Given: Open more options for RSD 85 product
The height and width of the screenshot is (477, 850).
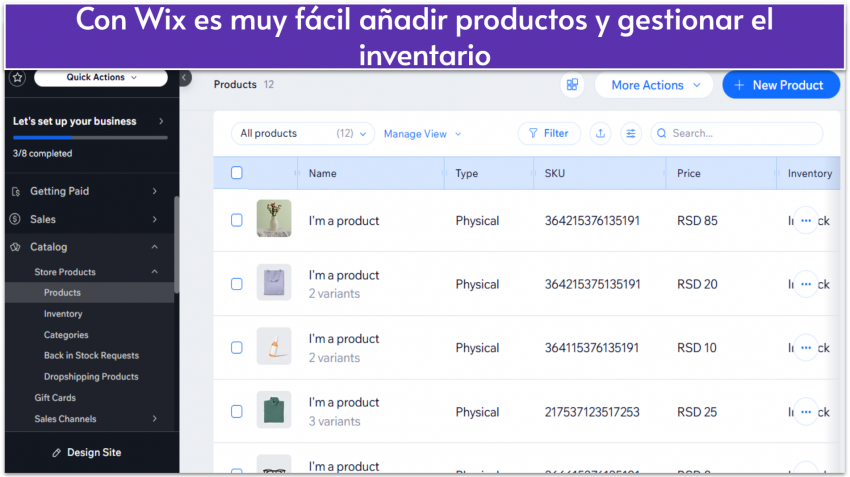Looking at the screenshot, I should click(x=806, y=221).
